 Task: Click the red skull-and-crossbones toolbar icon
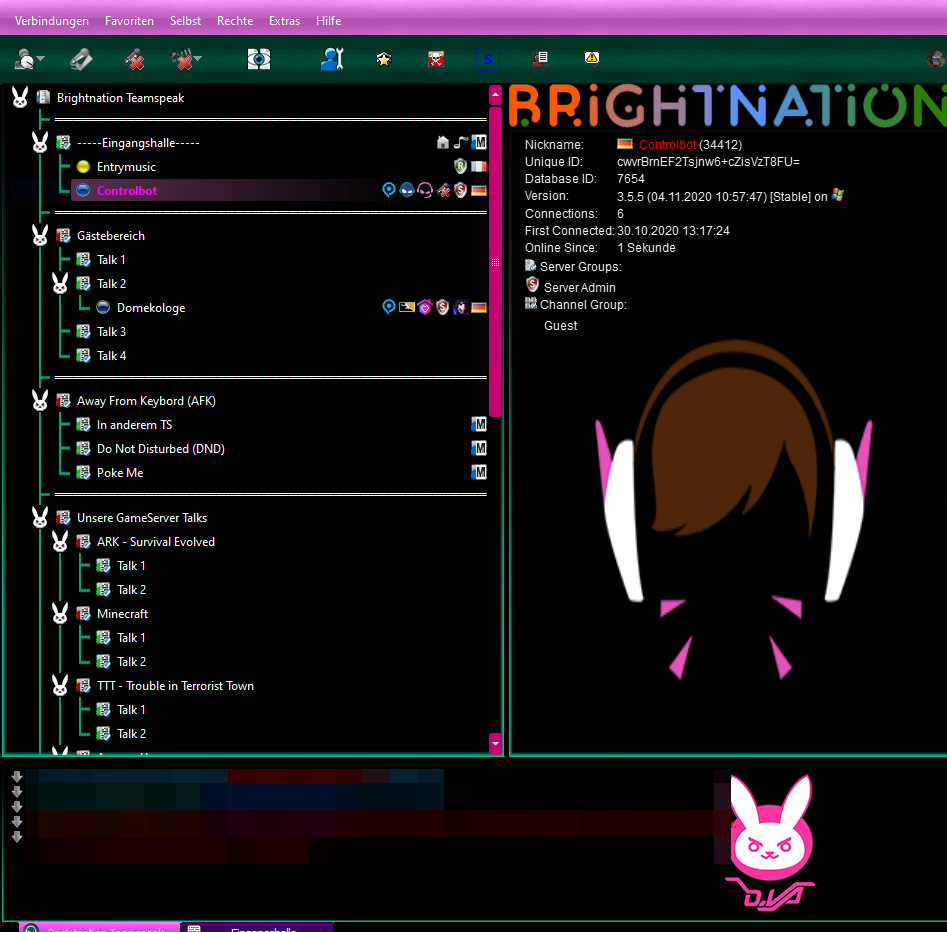pos(435,59)
